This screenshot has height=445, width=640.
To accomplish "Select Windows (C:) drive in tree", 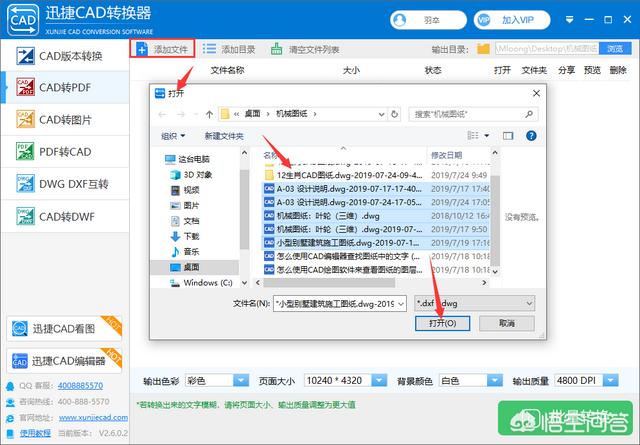I will pyautogui.click(x=202, y=283).
